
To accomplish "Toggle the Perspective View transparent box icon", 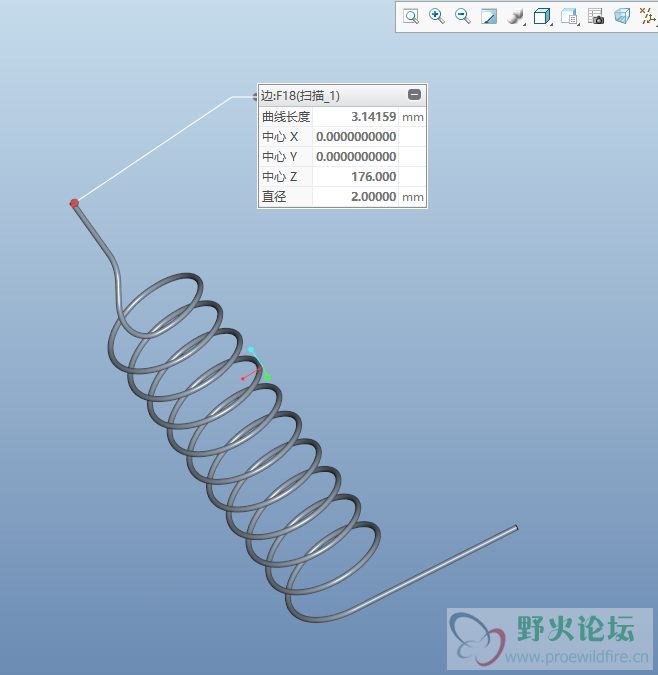I will pyautogui.click(x=622, y=17).
